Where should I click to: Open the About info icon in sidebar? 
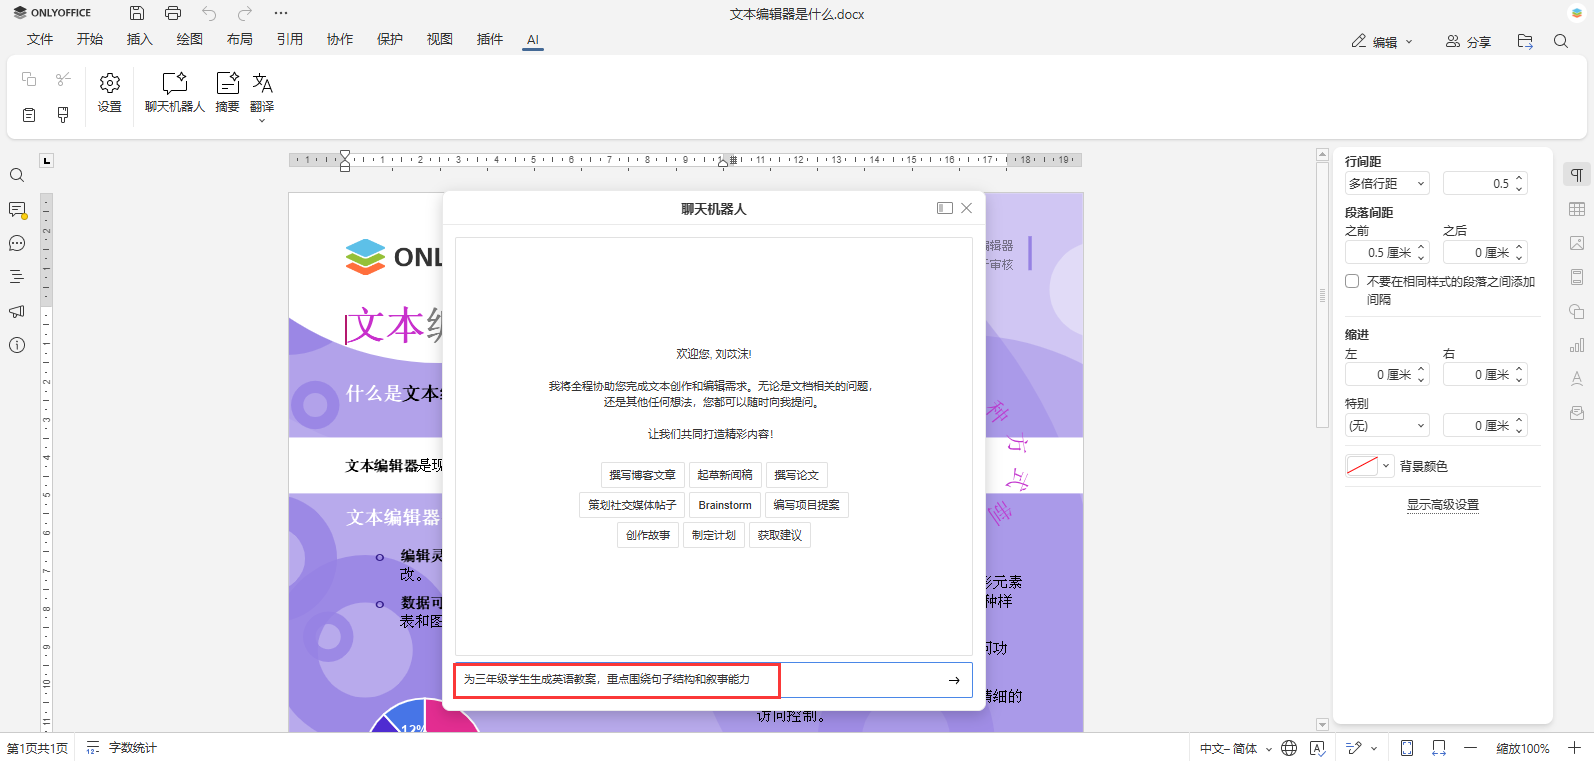coord(17,345)
